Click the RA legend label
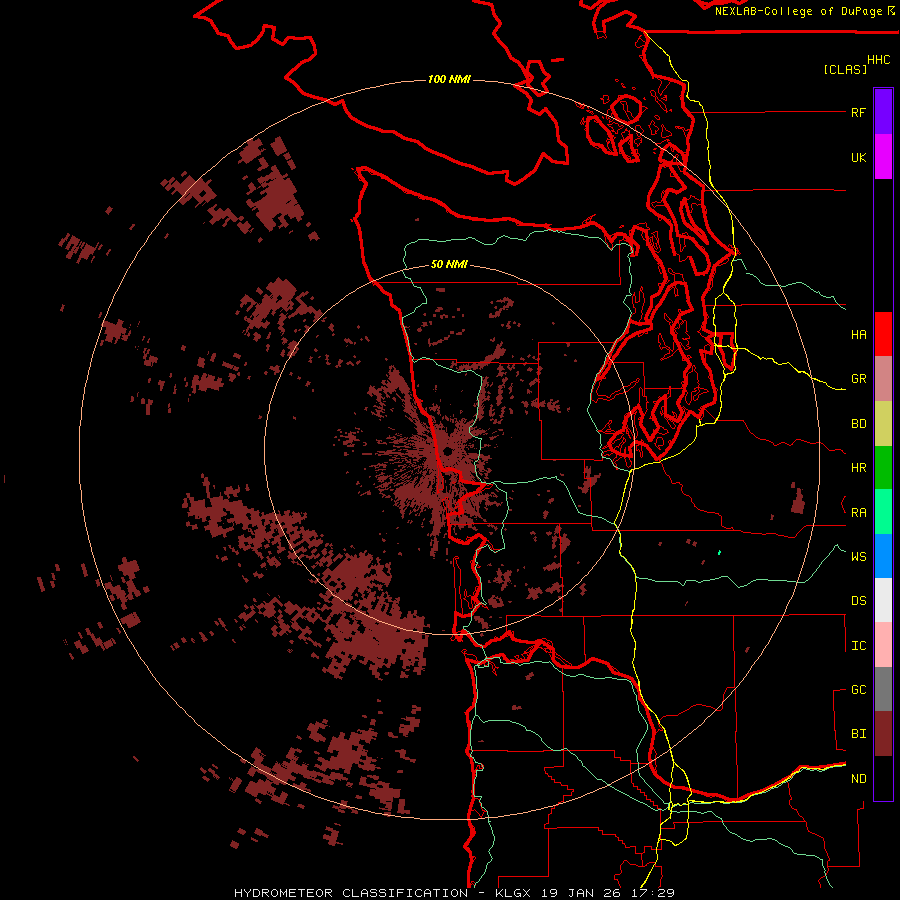The width and height of the screenshot is (900, 900). click(x=858, y=513)
